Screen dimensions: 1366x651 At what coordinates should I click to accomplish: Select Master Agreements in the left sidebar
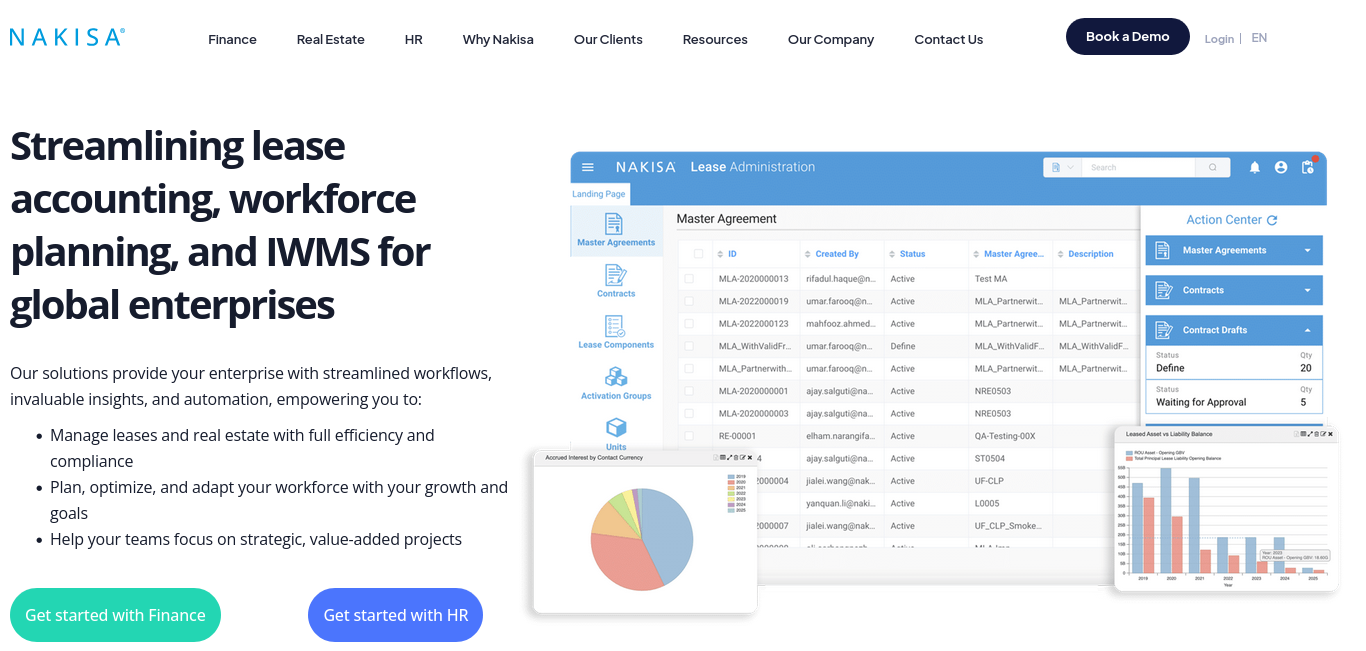tap(616, 230)
